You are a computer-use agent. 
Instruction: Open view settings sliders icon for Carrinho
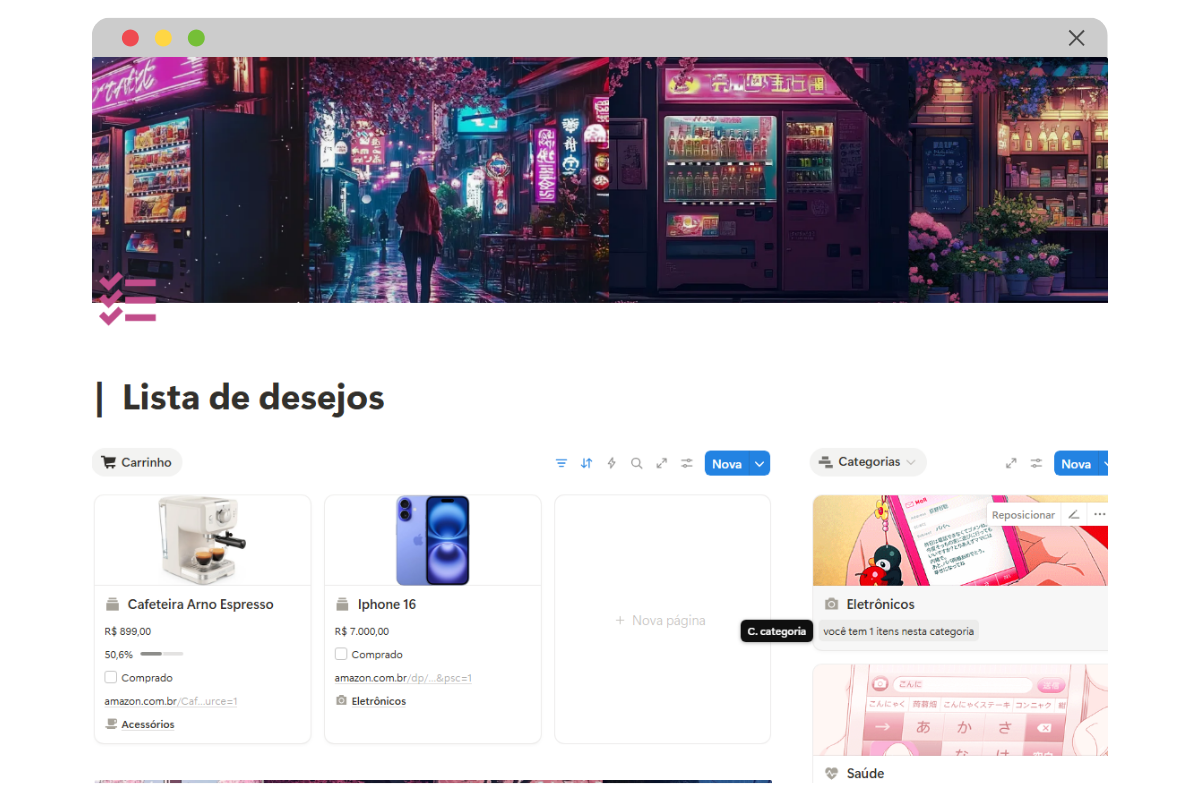[x=686, y=463]
